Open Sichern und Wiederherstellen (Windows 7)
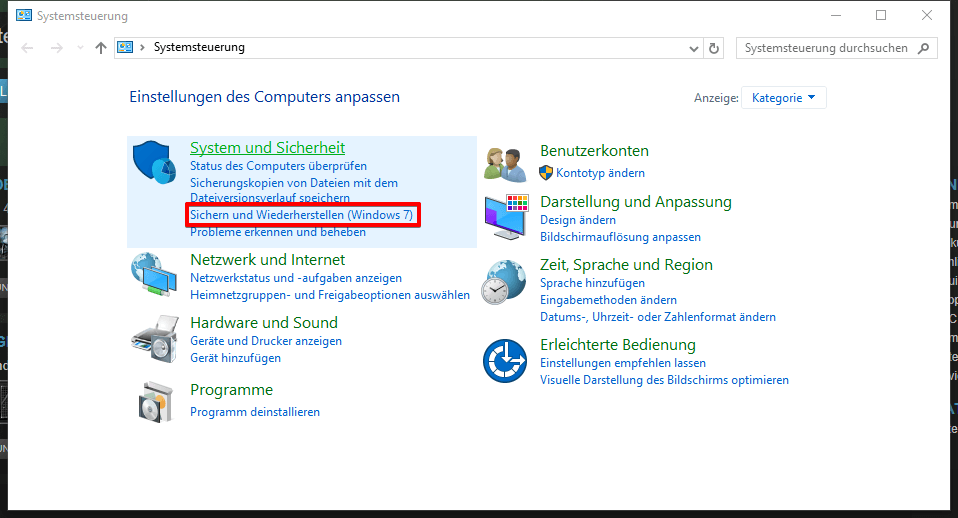This screenshot has width=958, height=518. [301, 215]
